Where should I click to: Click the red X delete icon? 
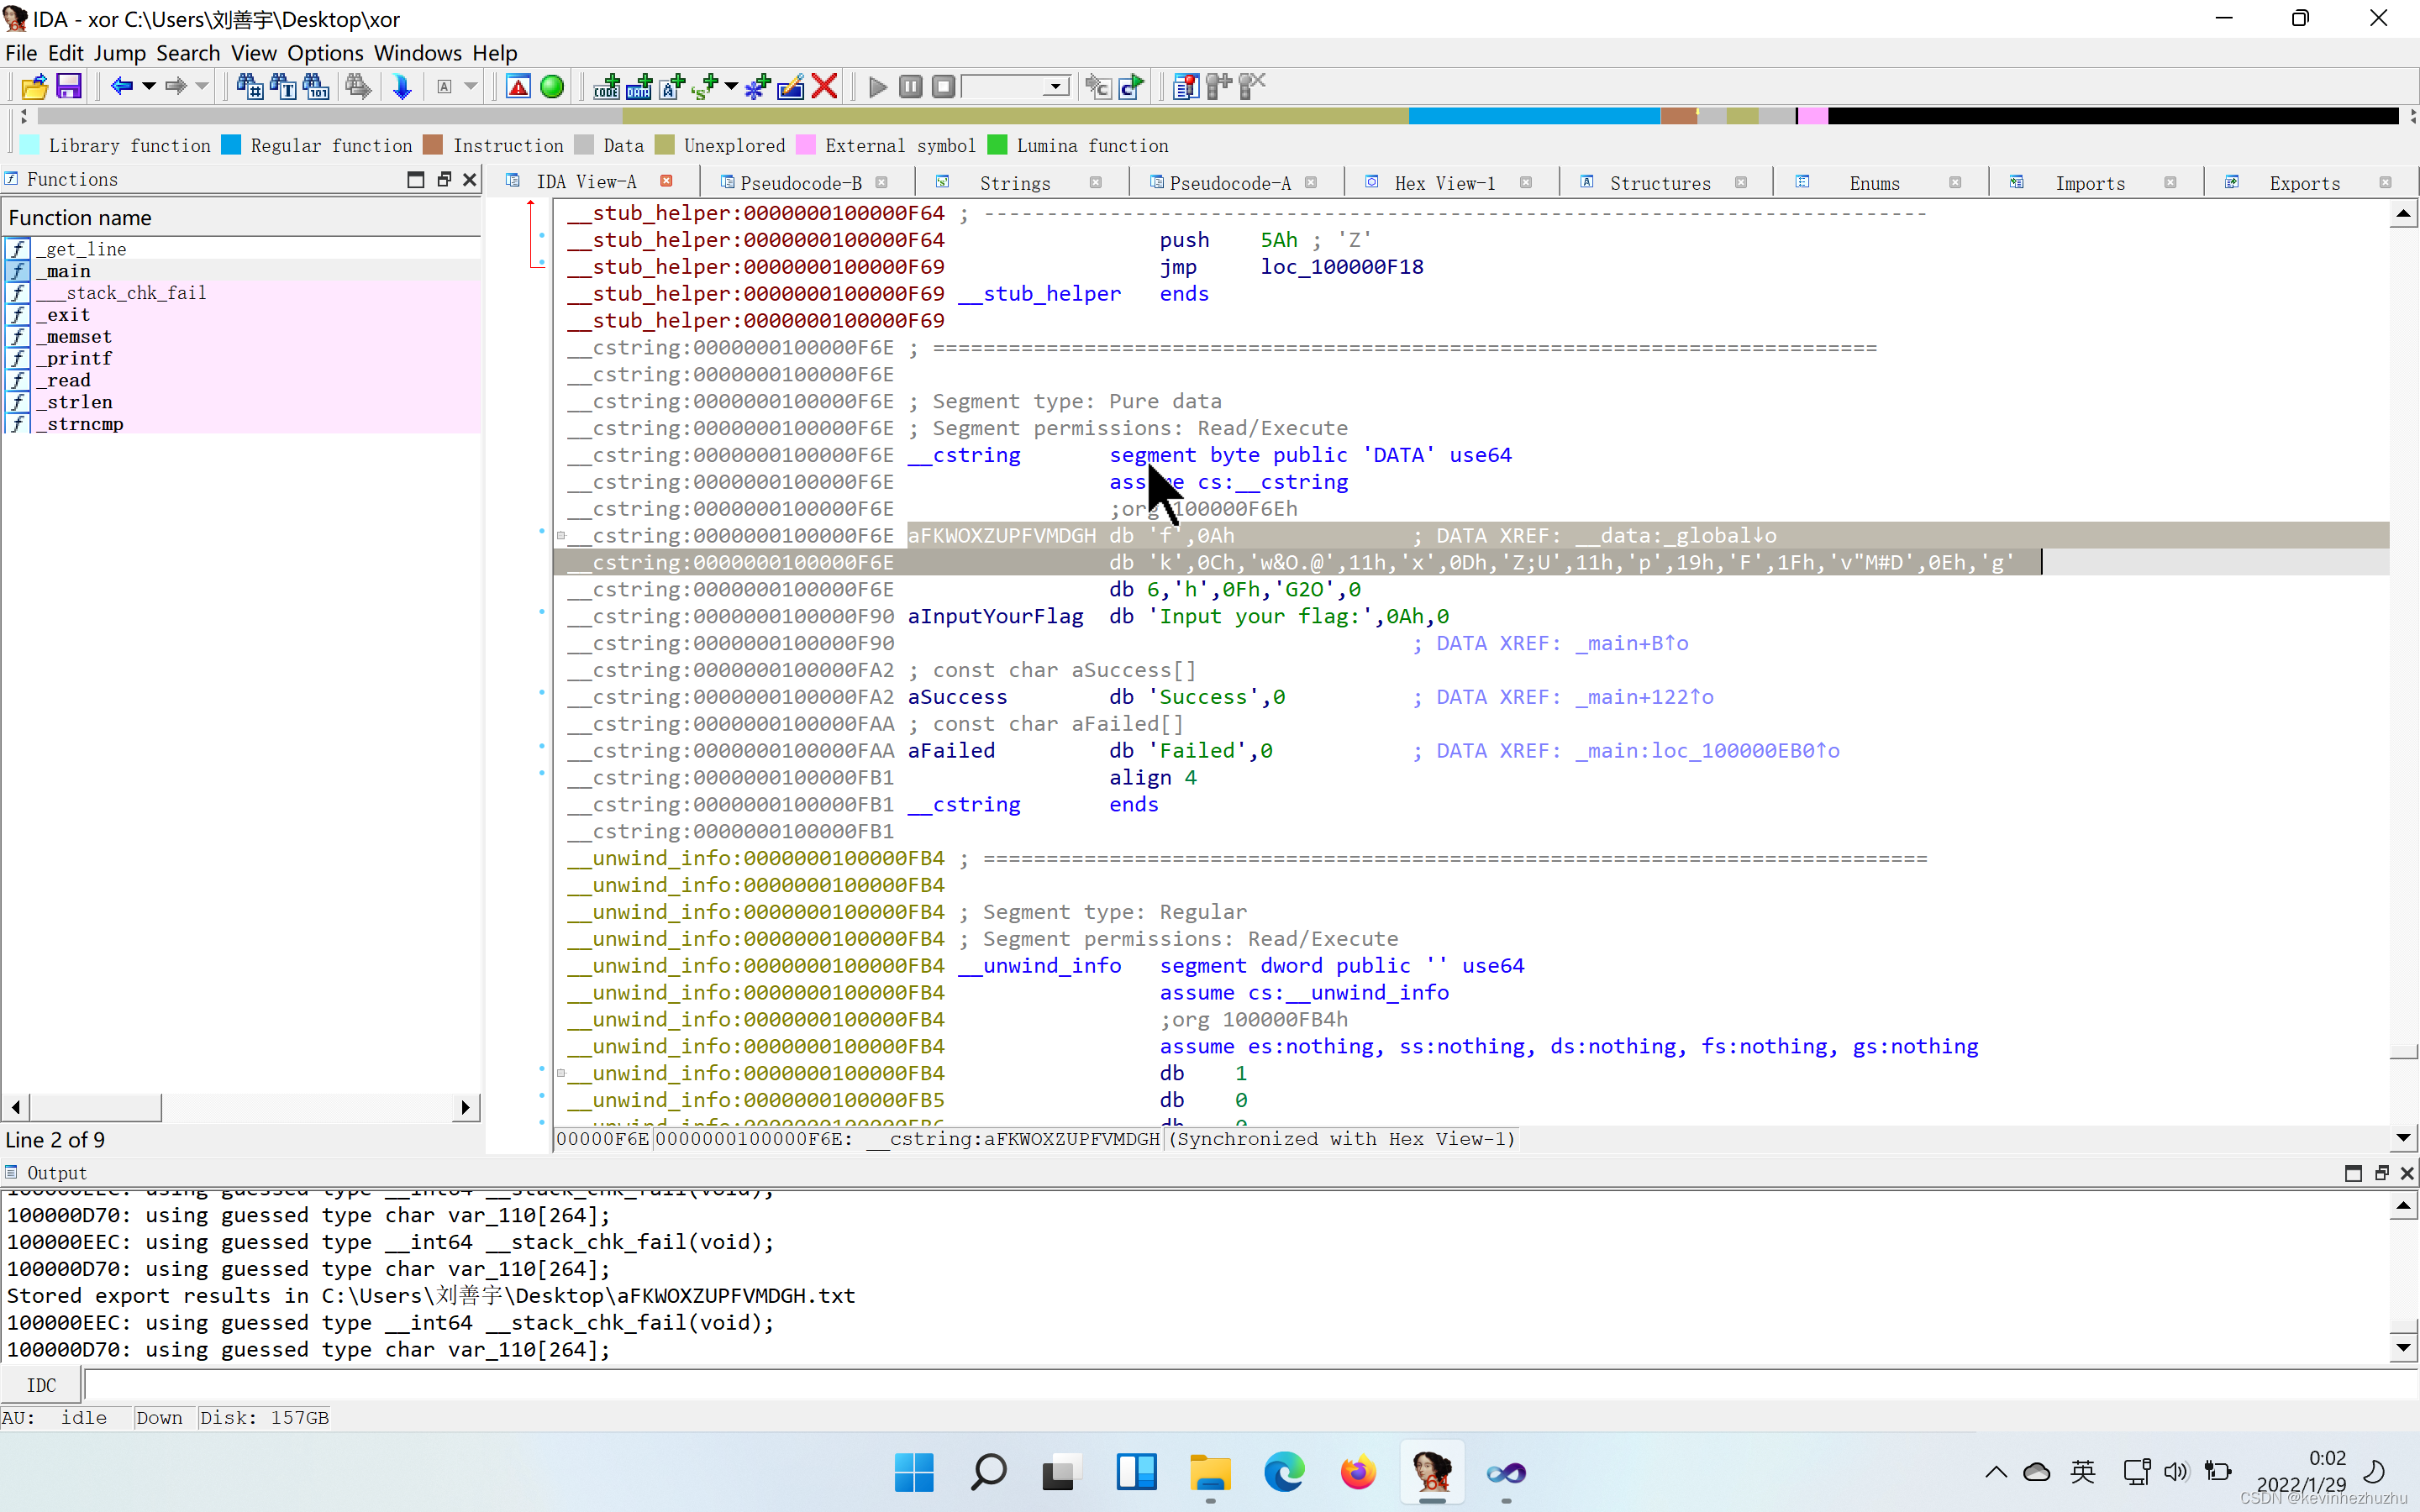[x=824, y=87]
